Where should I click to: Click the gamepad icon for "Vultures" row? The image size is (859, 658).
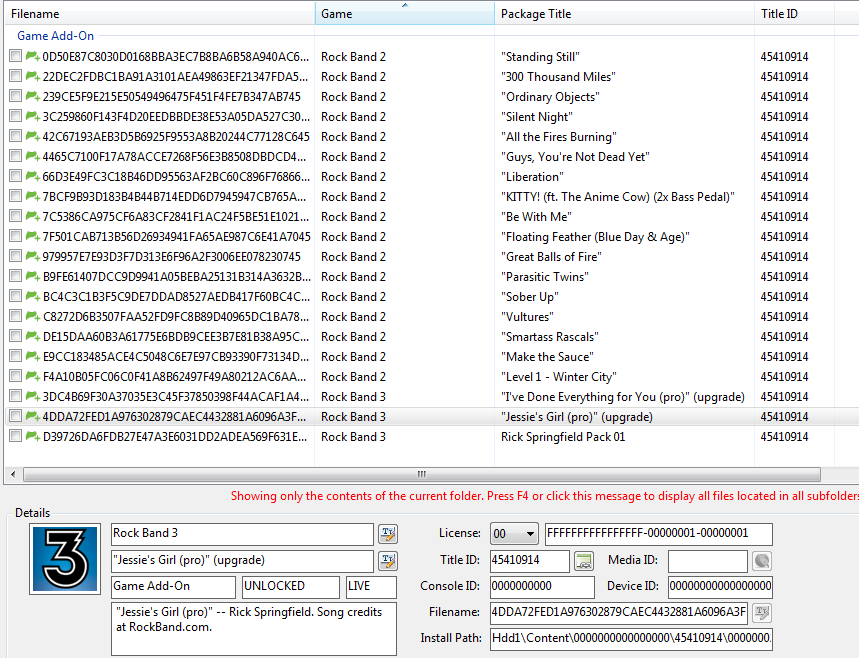click(x=32, y=317)
